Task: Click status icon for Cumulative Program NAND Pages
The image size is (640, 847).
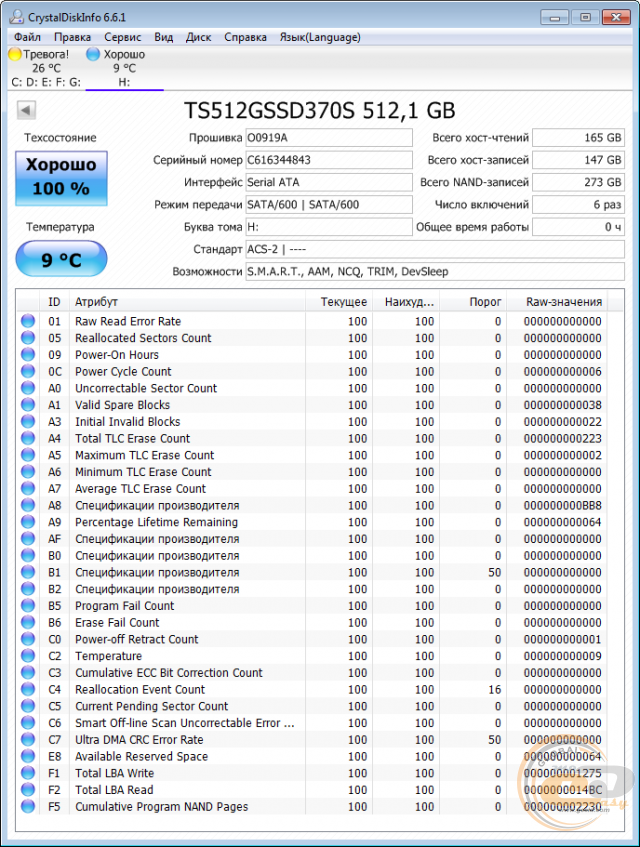Action: pyautogui.click(x=28, y=806)
